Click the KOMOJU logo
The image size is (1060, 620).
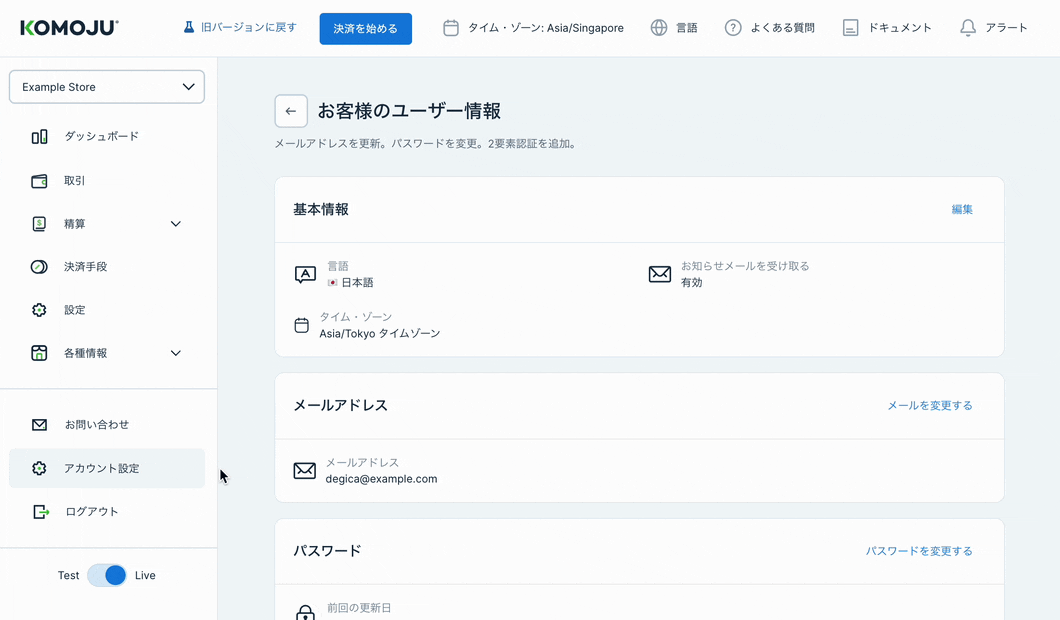[x=69, y=28]
